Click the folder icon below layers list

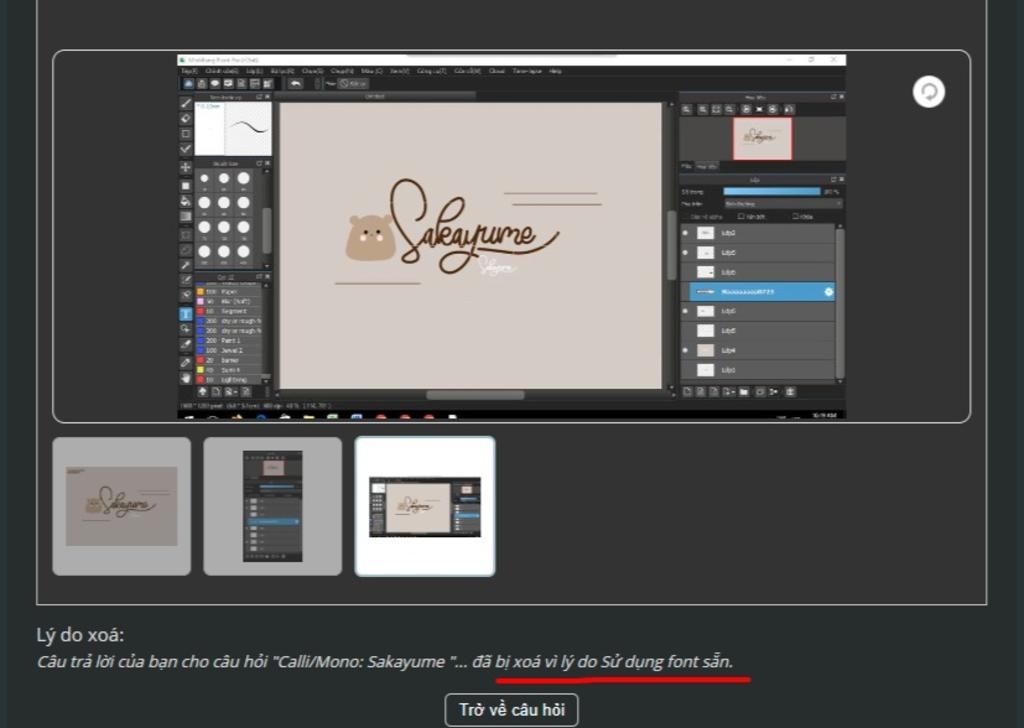coord(744,392)
